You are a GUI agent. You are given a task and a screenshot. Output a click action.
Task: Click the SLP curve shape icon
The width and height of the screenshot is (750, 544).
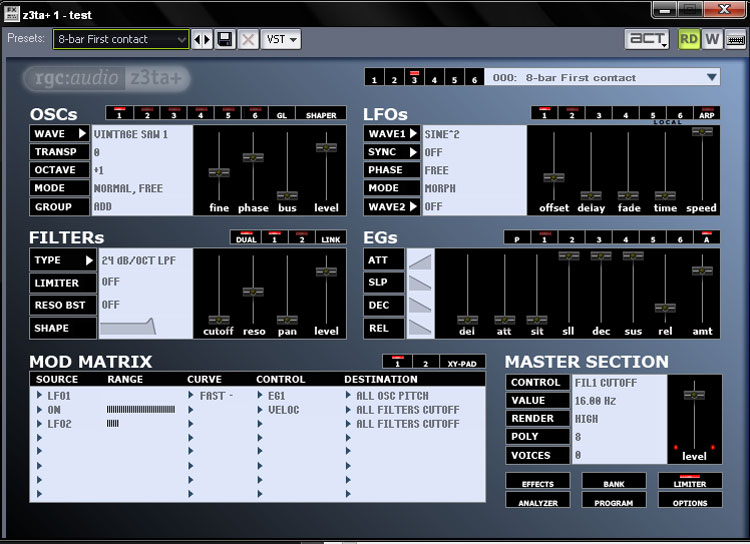(x=420, y=283)
